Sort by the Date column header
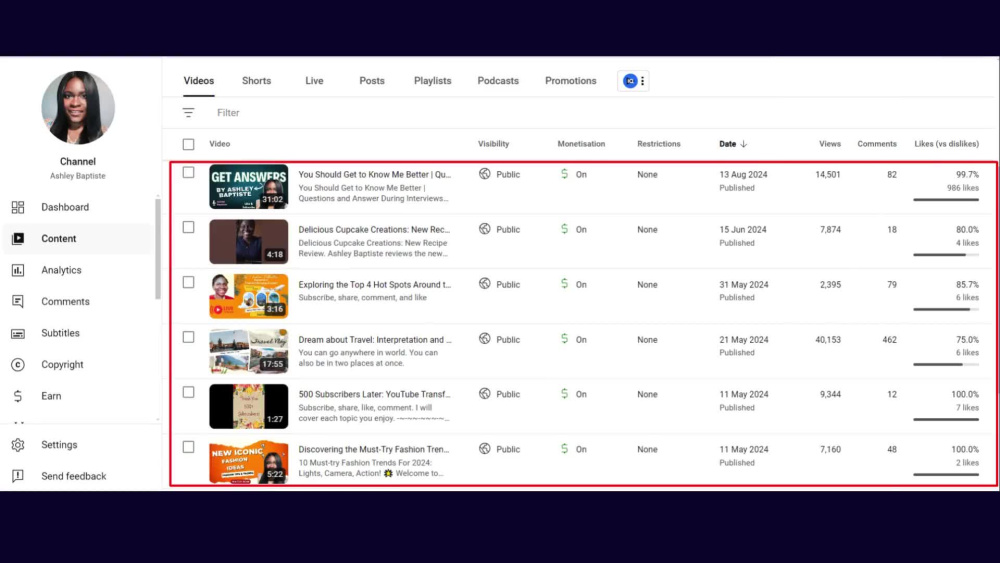Image resolution: width=1000 pixels, height=563 pixels. pos(728,144)
